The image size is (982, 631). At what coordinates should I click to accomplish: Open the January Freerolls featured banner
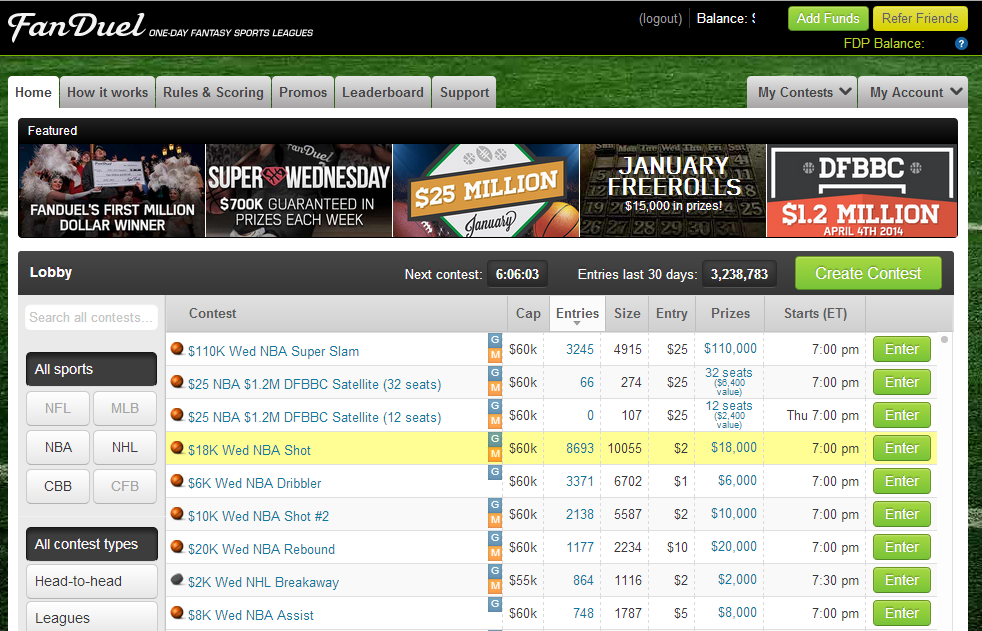point(673,191)
